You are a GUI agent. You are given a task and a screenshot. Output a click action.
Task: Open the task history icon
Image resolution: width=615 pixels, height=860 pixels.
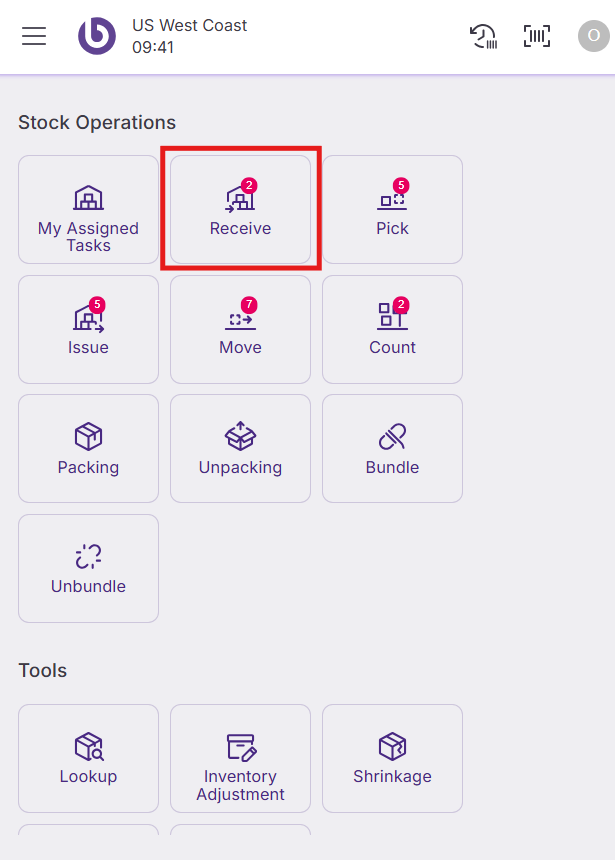point(484,36)
